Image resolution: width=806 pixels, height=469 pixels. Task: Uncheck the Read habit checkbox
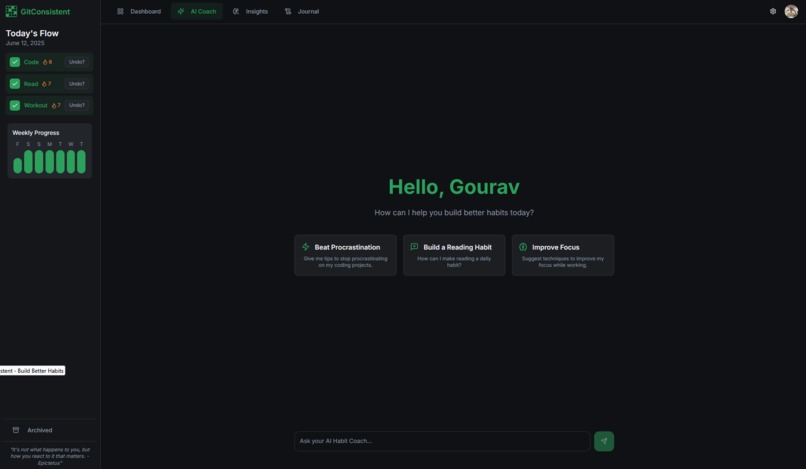pos(15,84)
